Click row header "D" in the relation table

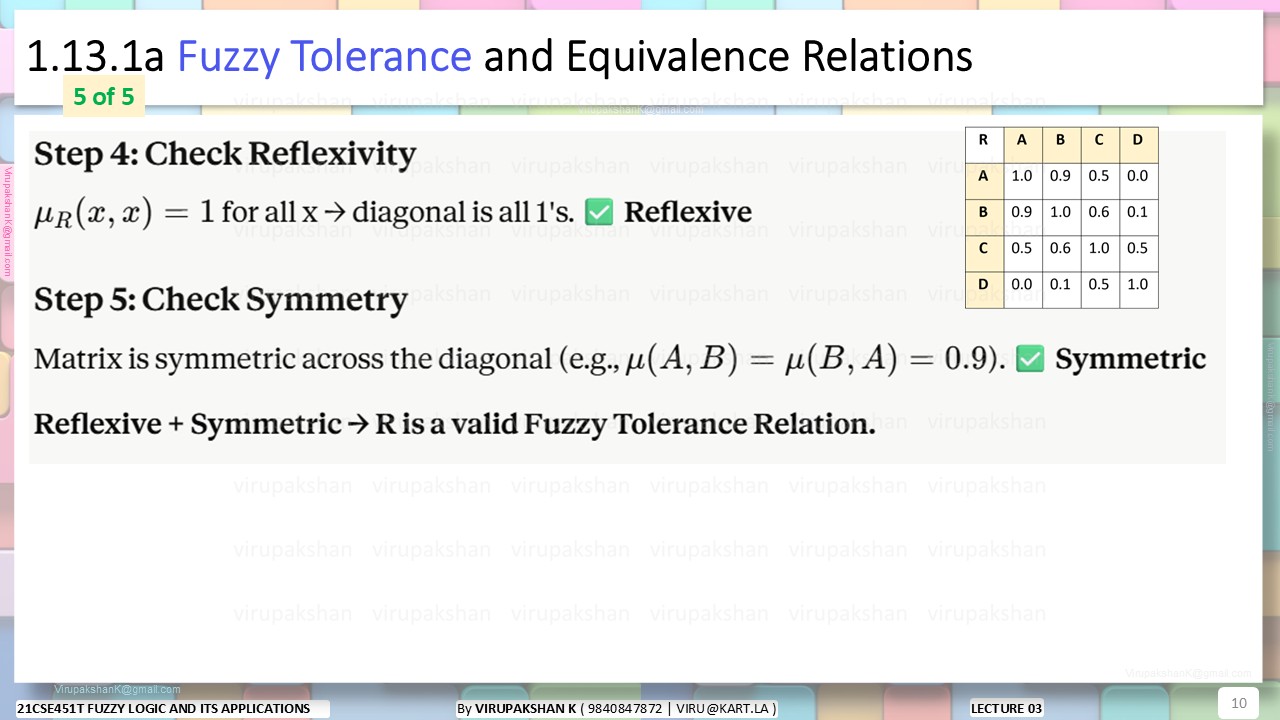click(984, 290)
